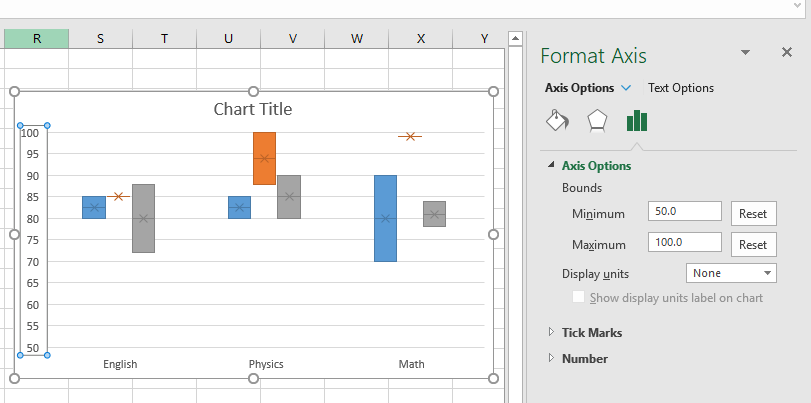Click the Minimum bound input field
This screenshot has height=403, width=811.
(x=684, y=211)
